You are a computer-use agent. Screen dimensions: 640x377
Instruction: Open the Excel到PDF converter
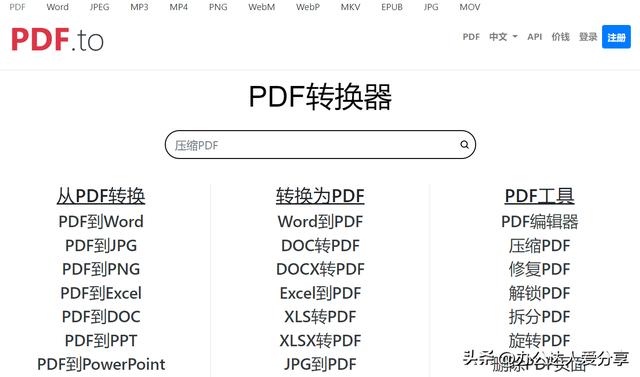(x=320, y=293)
